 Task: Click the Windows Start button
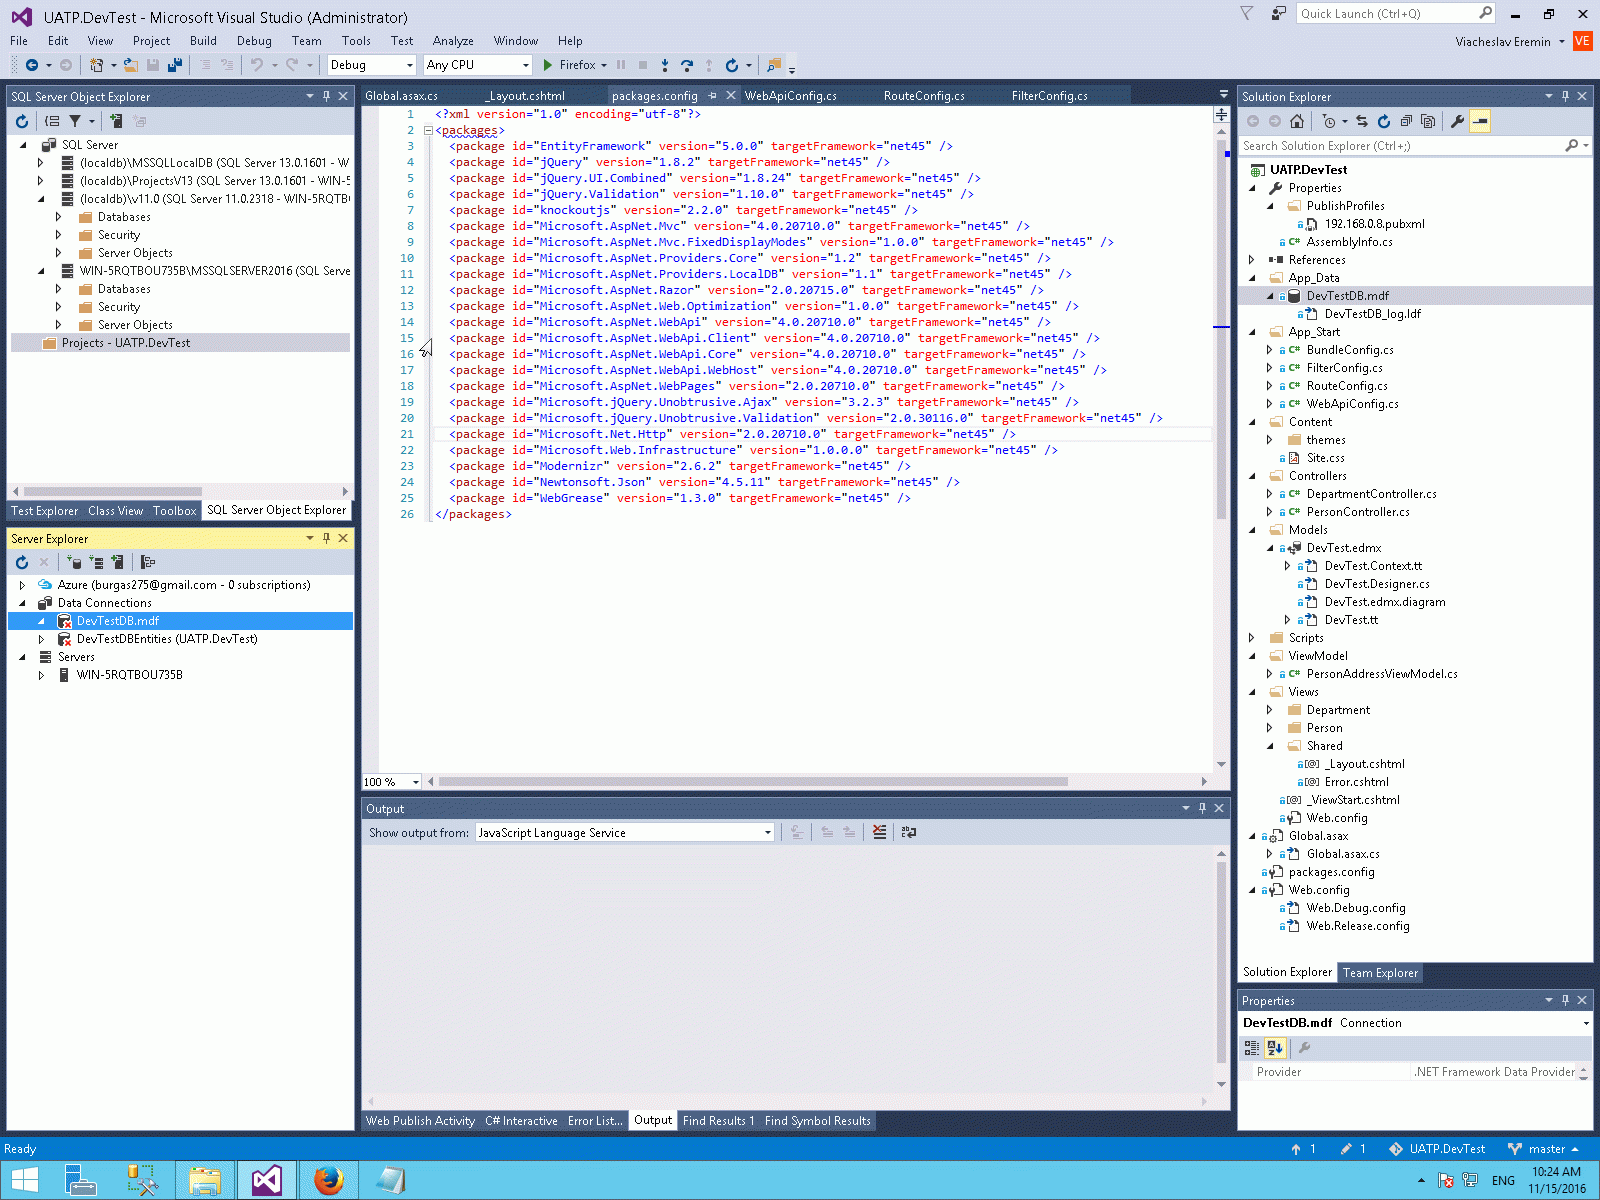click(24, 1180)
